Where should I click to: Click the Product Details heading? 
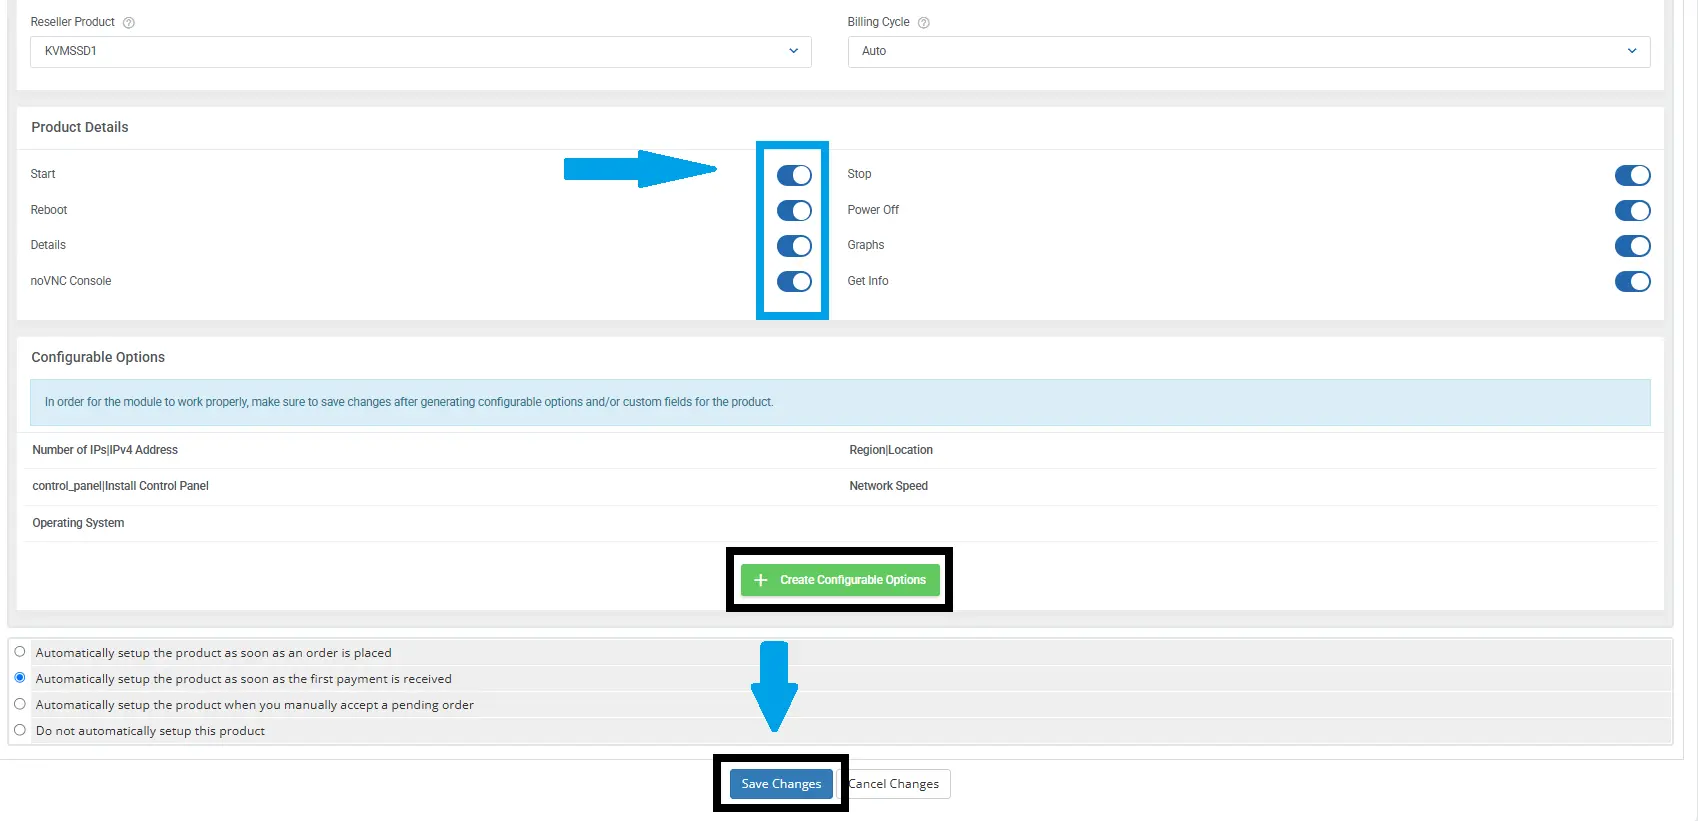[x=80, y=127]
